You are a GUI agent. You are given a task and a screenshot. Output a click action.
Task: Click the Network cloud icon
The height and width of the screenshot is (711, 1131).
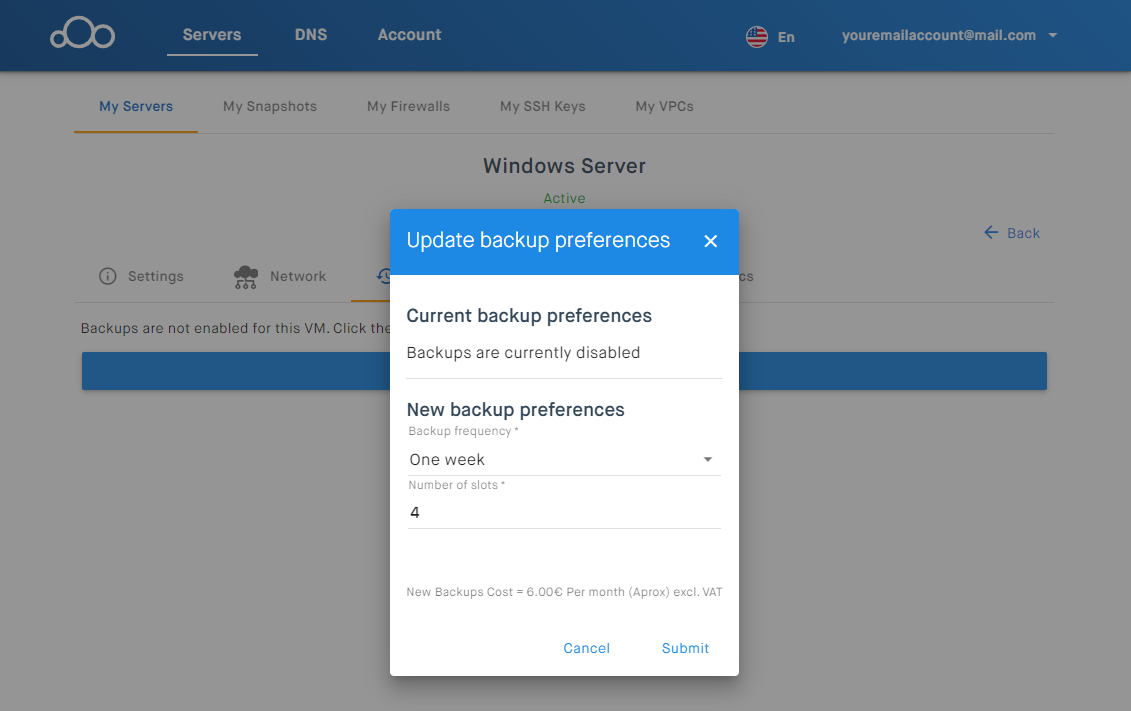tap(245, 277)
